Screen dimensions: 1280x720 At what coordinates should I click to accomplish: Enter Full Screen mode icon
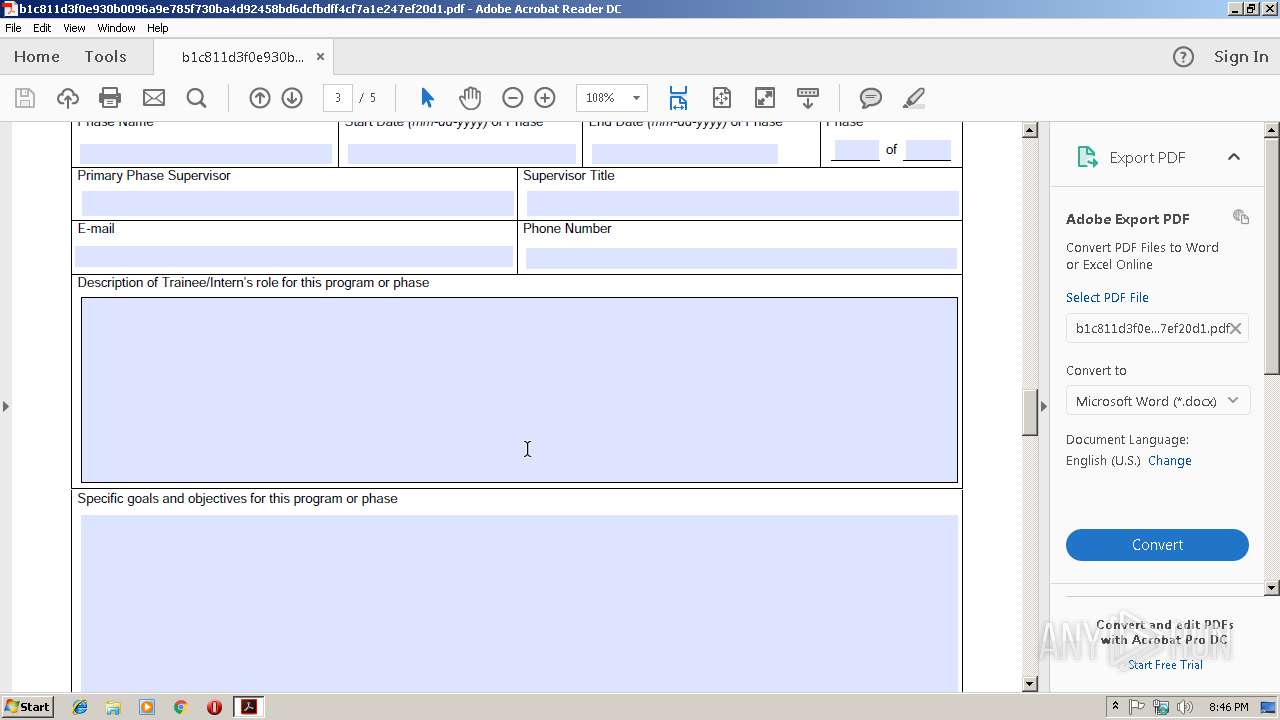[x=765, y=98]
